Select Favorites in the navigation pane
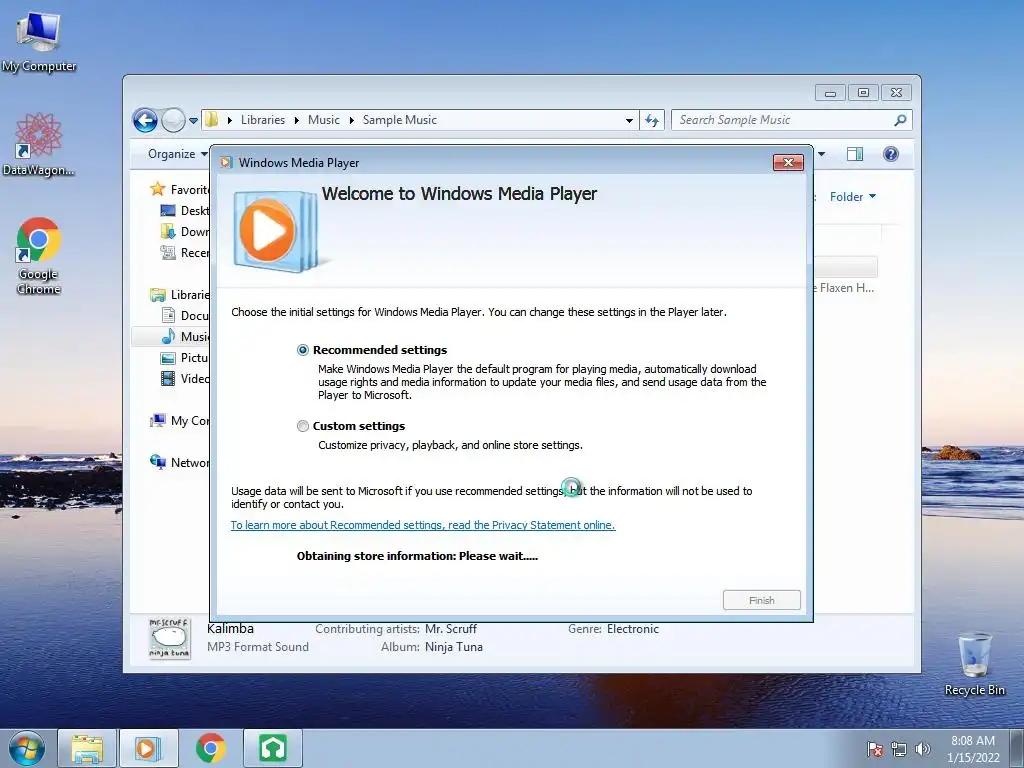1024x768 pixels. coord(179,189)
